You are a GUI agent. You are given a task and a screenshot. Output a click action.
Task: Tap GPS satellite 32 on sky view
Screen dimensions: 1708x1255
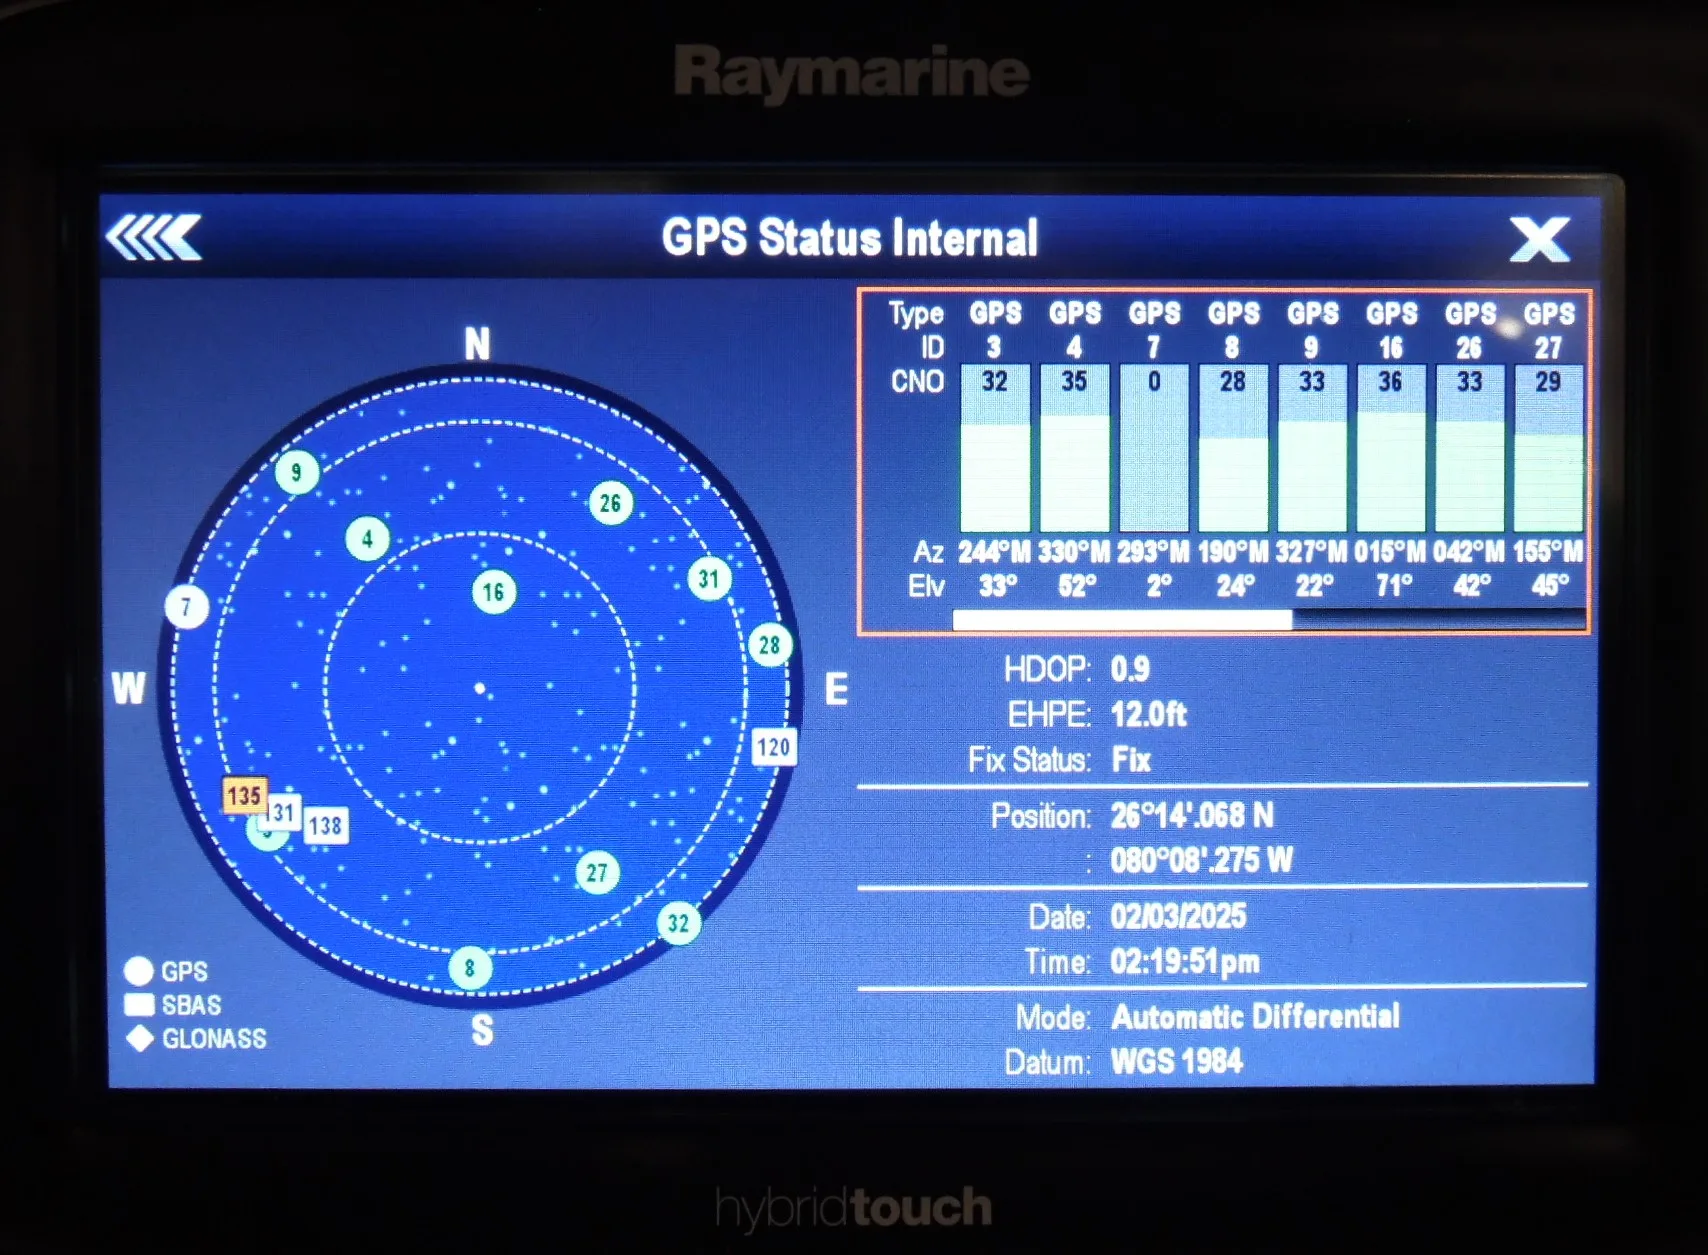(679, 923)
